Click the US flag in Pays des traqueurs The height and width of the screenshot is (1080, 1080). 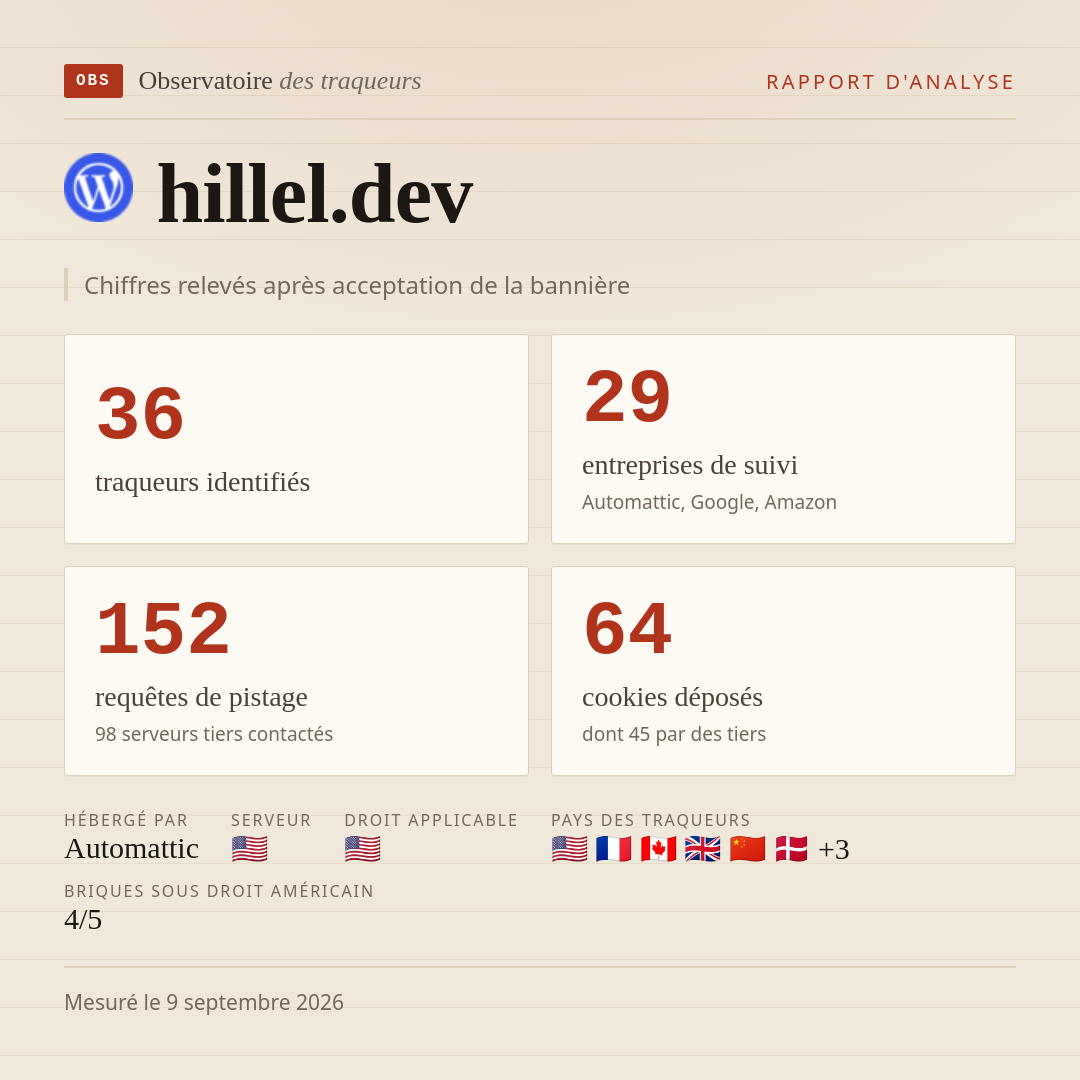tap(570, 849)
